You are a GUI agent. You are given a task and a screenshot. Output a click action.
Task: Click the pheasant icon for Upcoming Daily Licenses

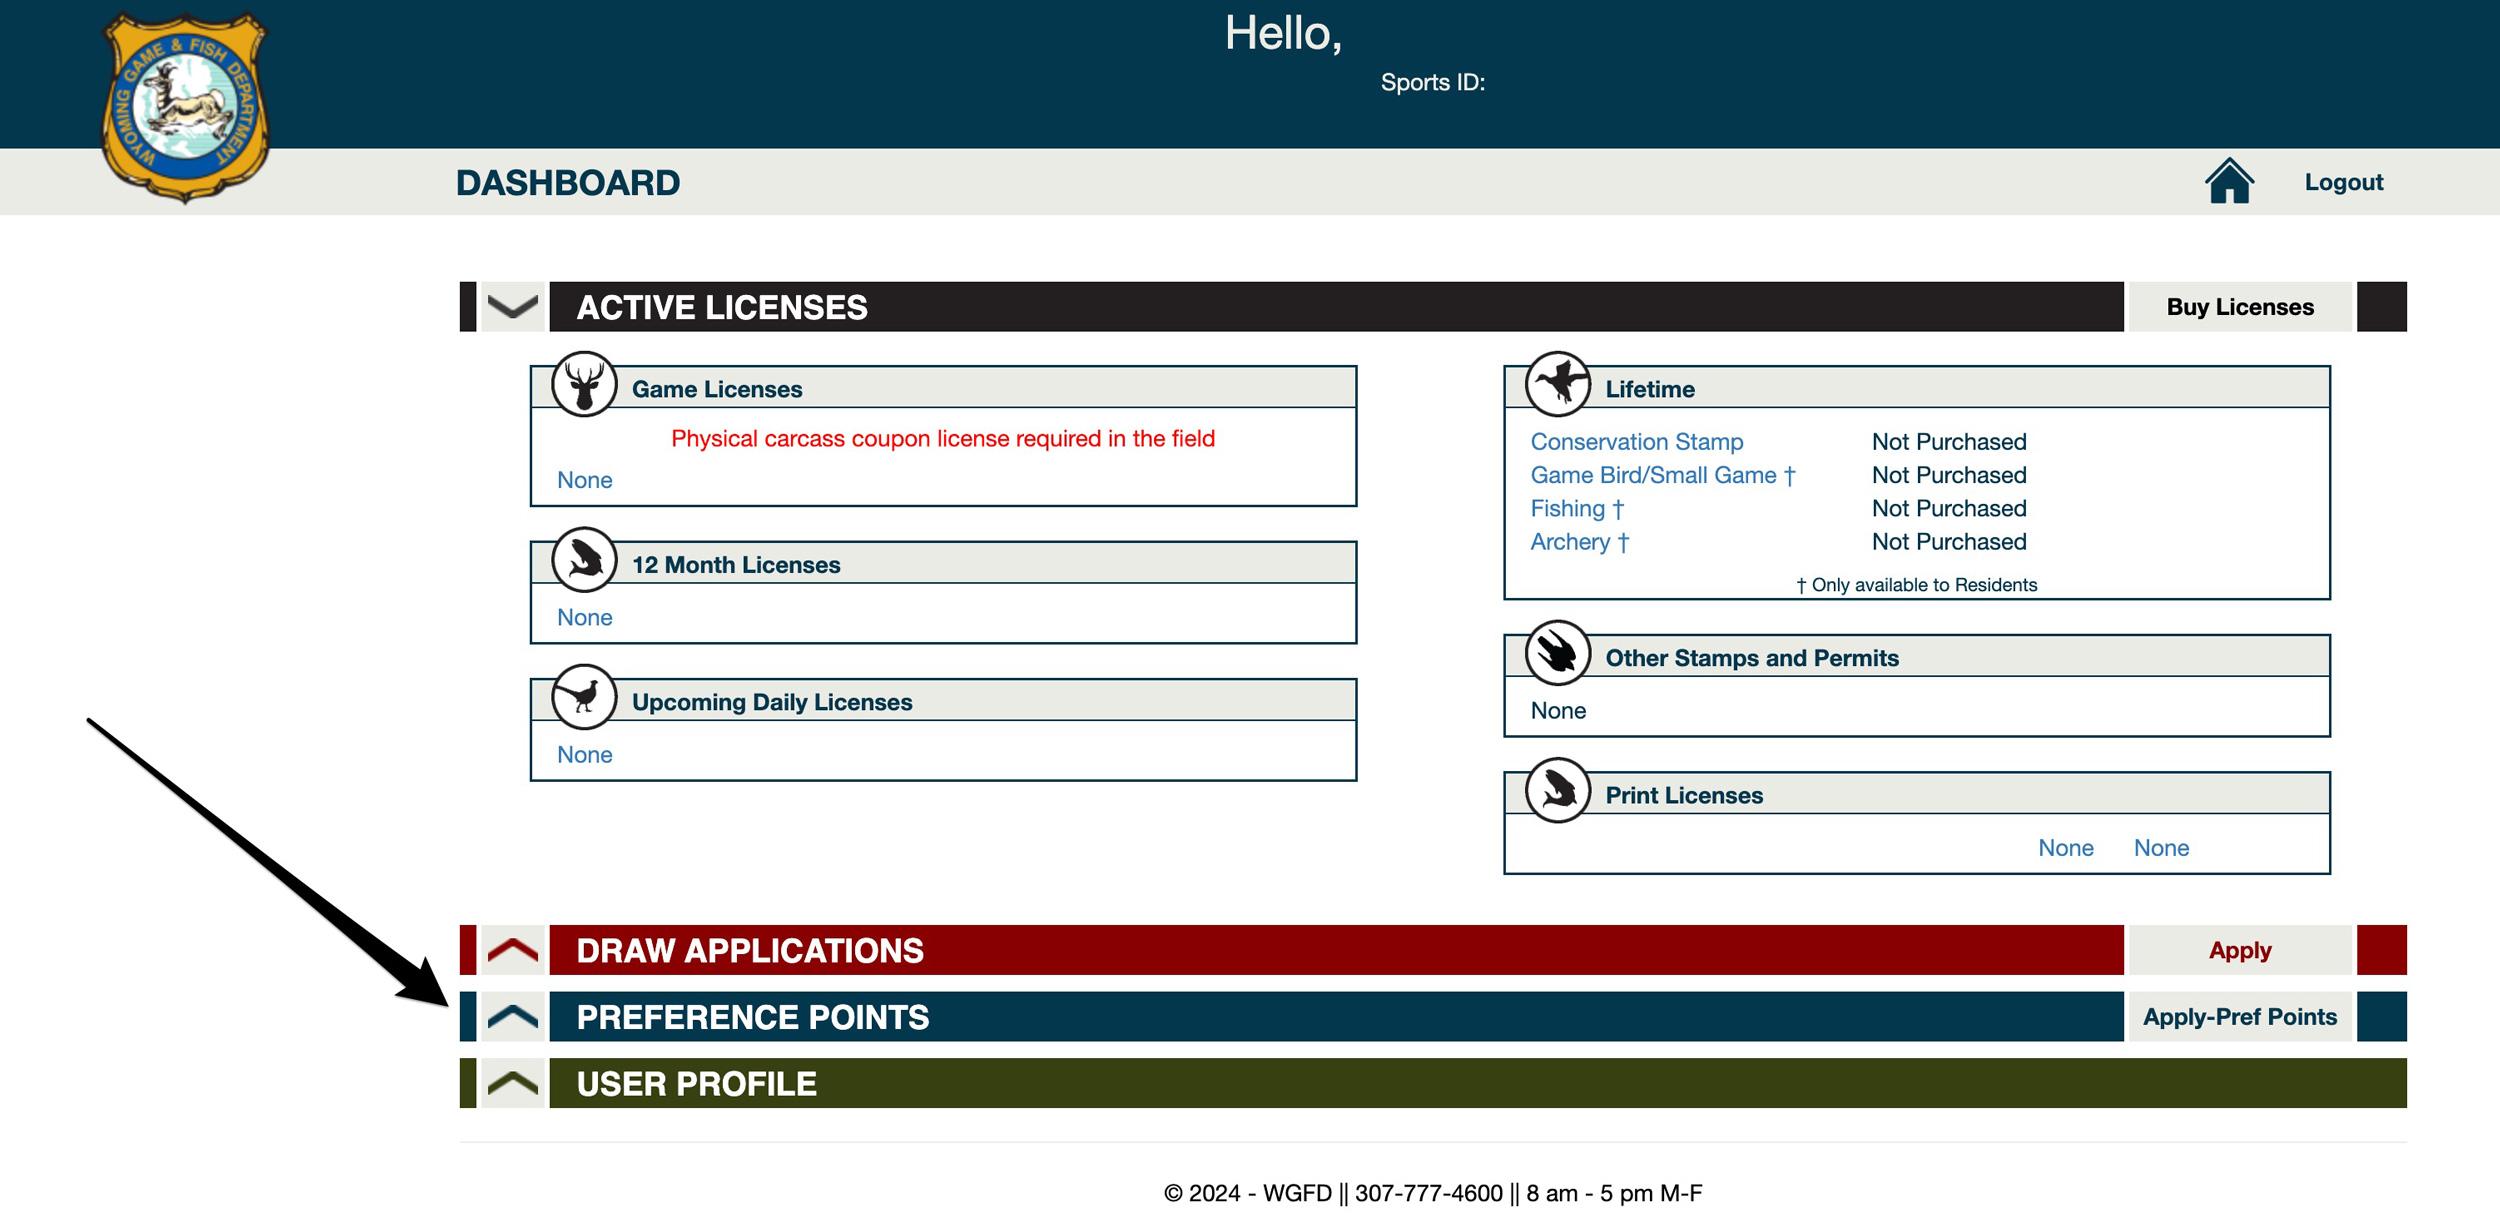pos(585,699)
